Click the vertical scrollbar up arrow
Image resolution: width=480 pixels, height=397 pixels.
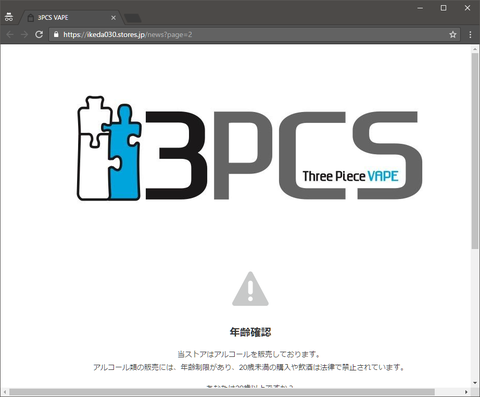(475, 49)
